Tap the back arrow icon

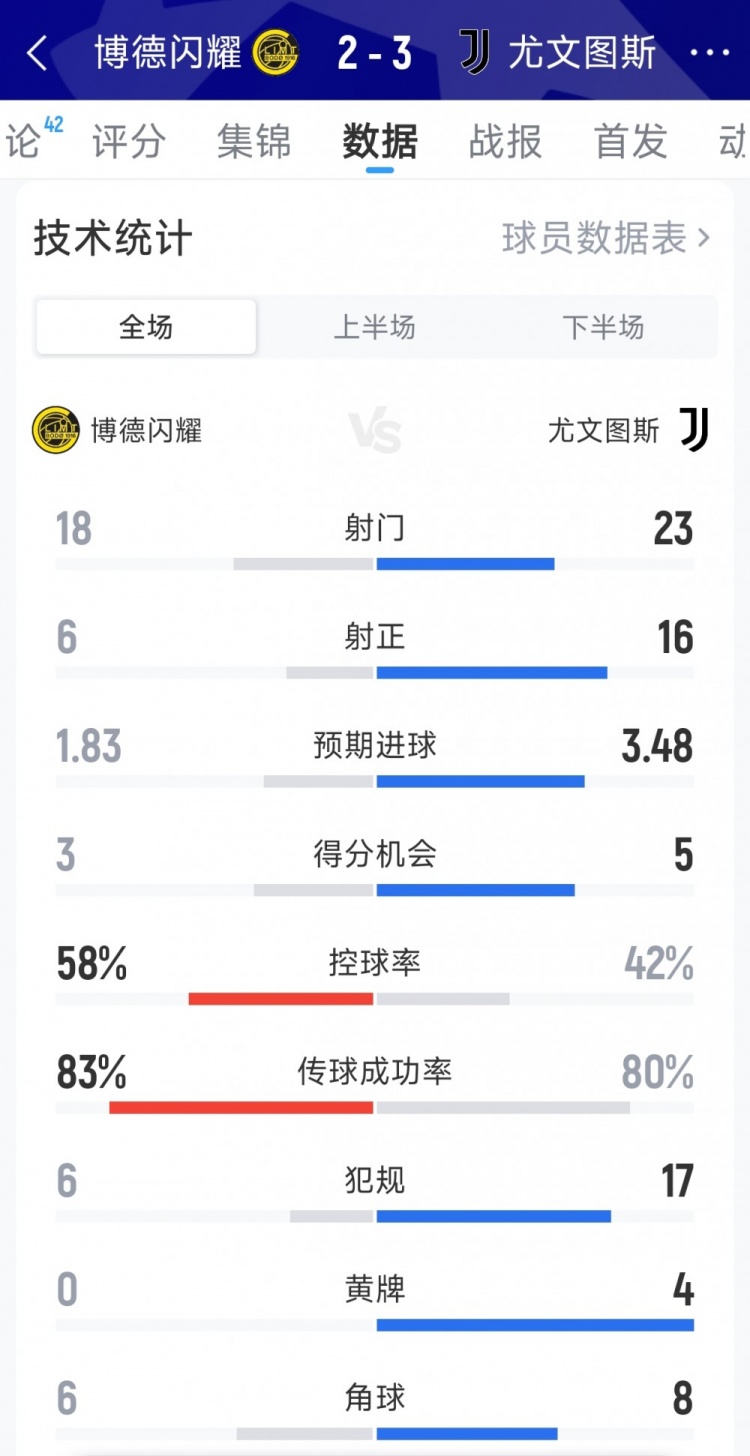coord(37,53)
